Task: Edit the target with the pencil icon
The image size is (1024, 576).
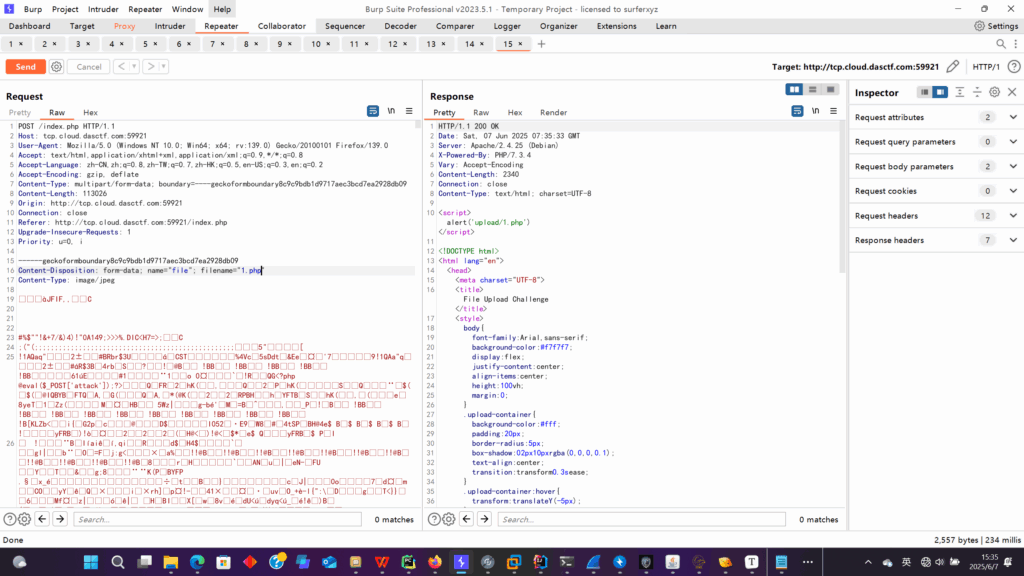Action: 953,67
